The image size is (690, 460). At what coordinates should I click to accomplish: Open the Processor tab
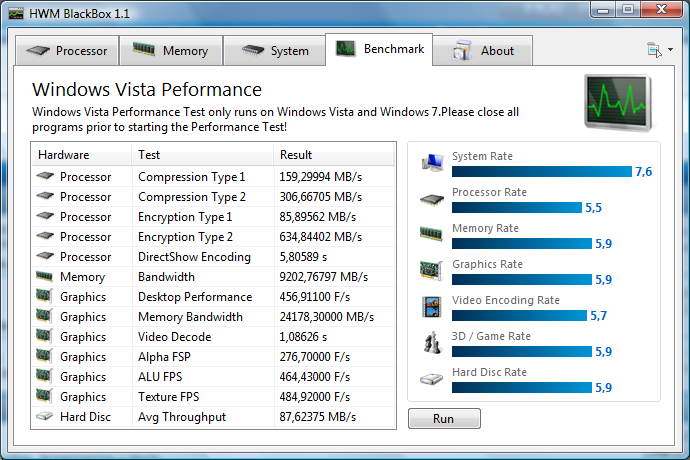pyautogui.click(x=67, y=51)
